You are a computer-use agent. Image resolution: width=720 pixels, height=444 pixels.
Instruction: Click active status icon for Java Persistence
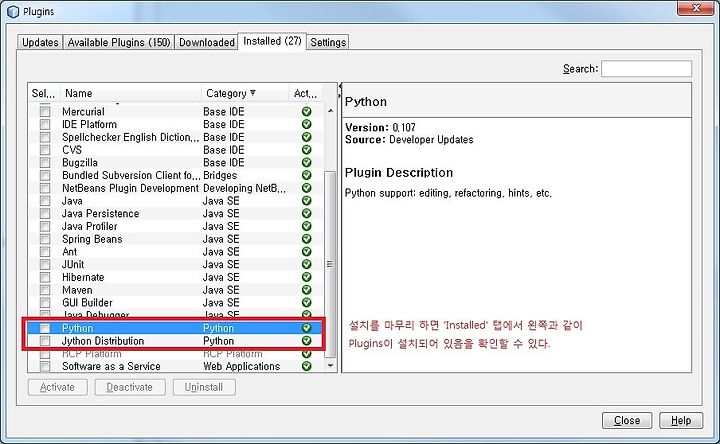[307, 214]
